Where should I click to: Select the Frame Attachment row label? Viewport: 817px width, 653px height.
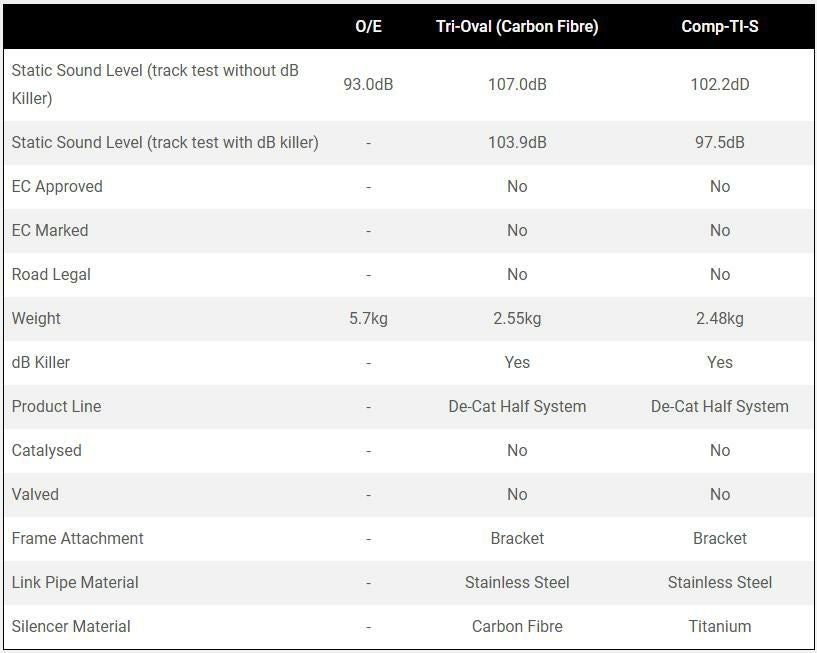(x=78, y=538)
